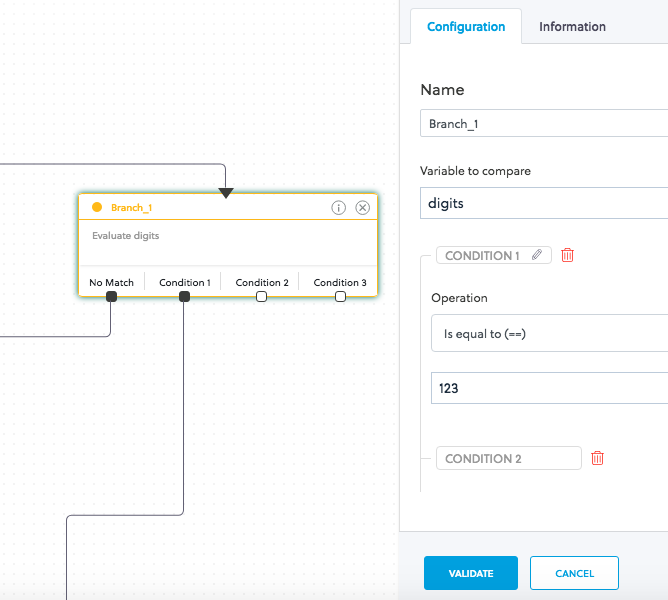Click the Condition 1 output connector

(184, 297)
